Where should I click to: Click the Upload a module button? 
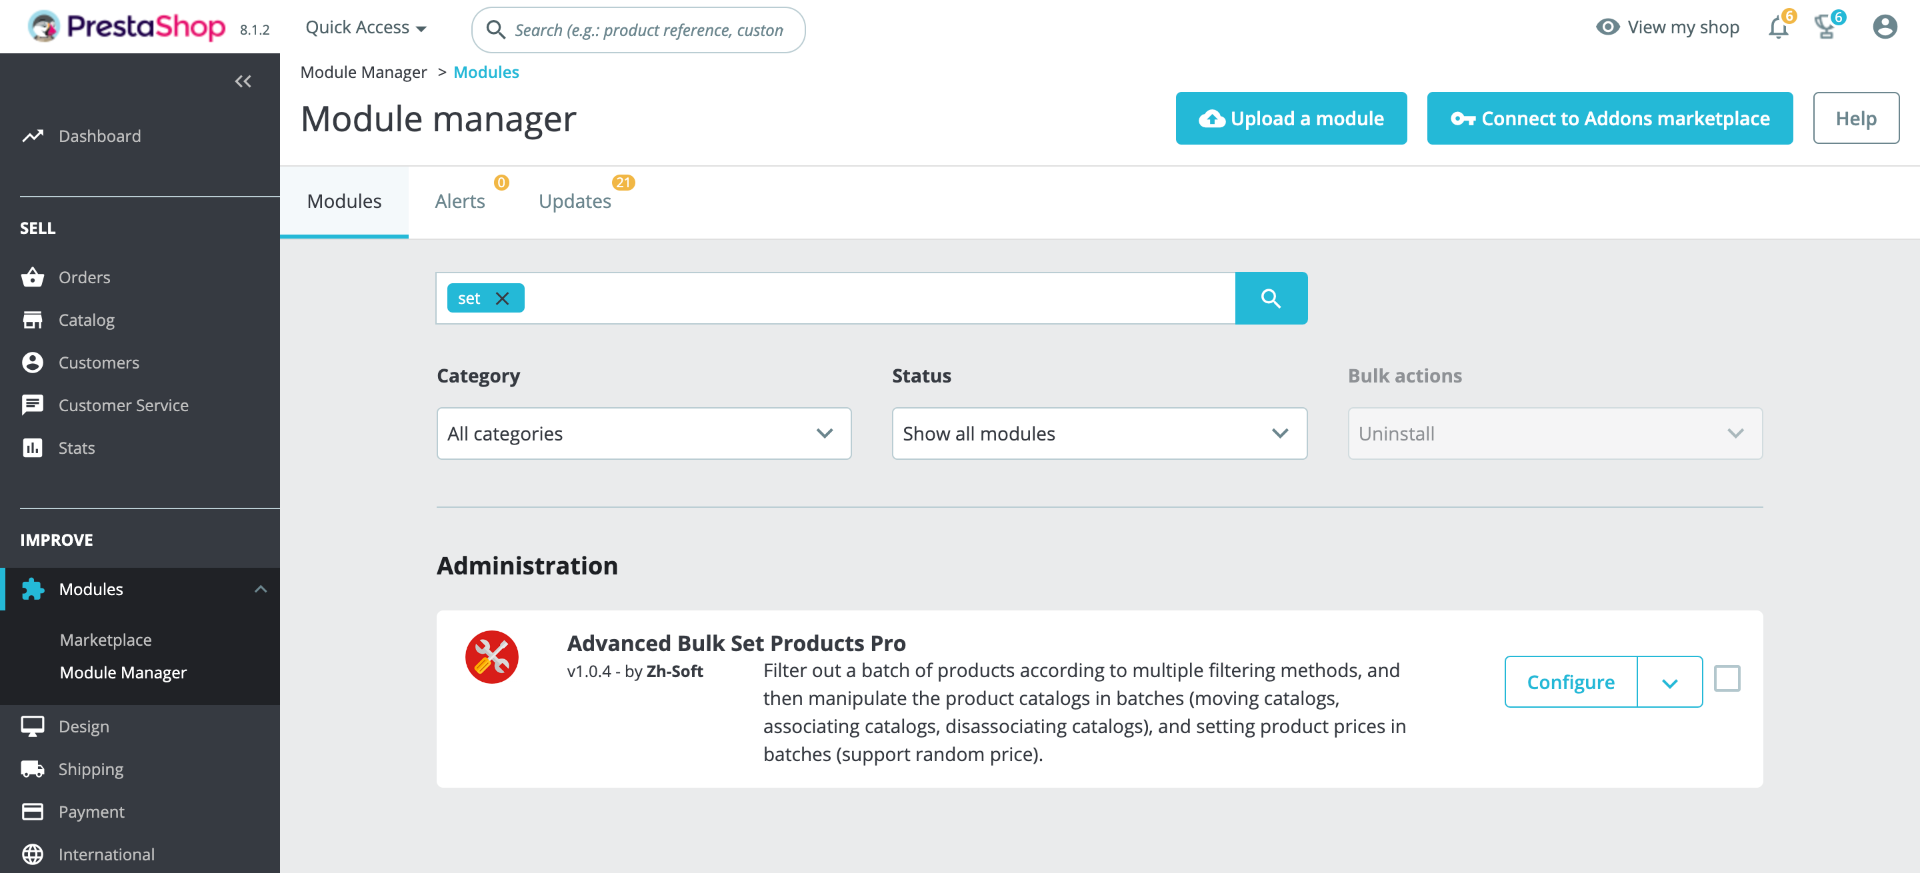click(x=1291, y=118)
